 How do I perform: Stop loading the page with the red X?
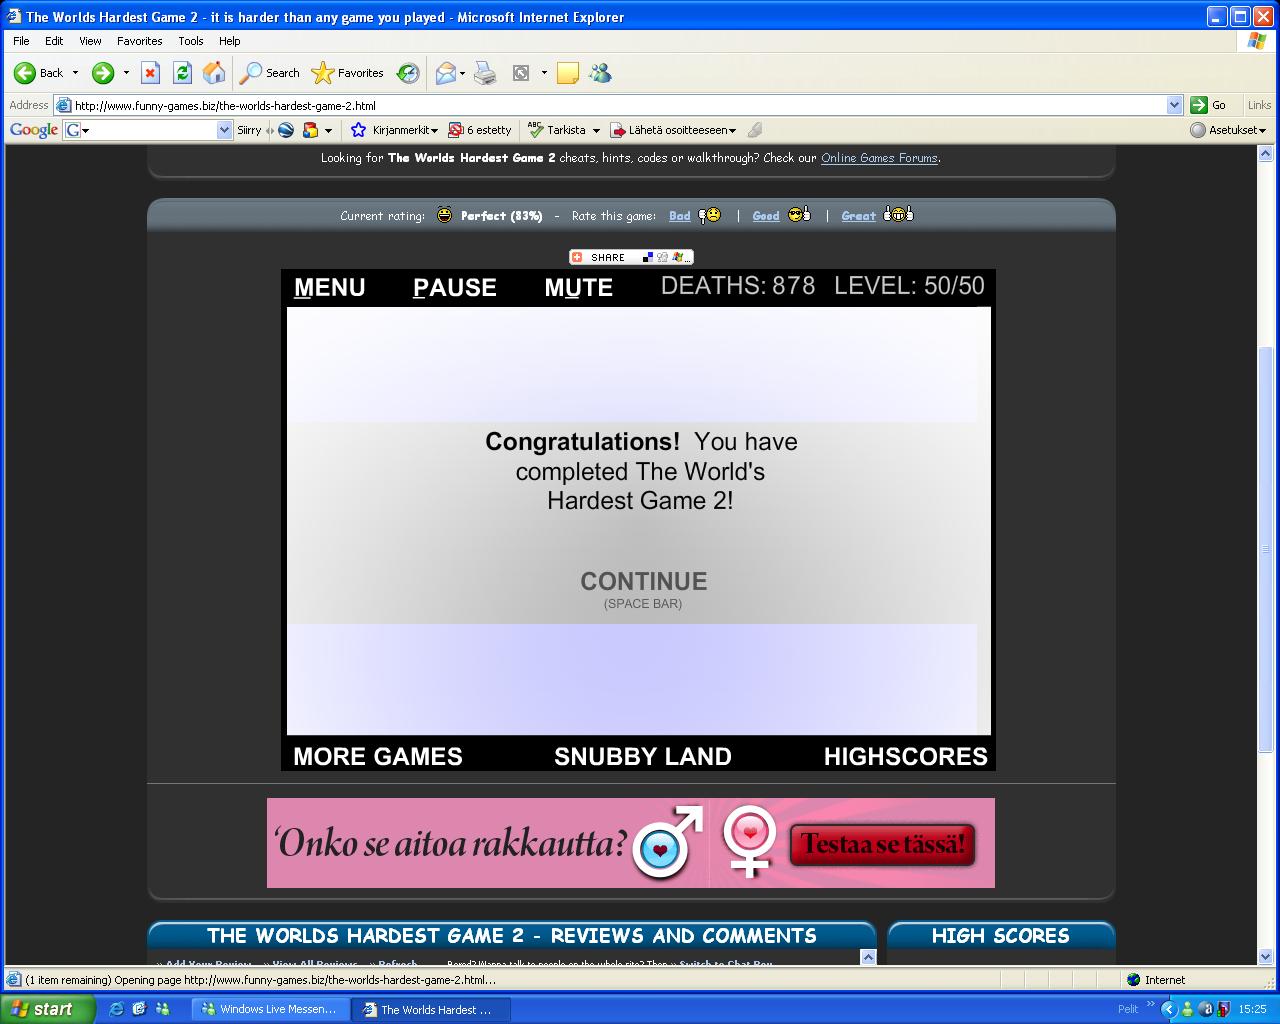150,73
